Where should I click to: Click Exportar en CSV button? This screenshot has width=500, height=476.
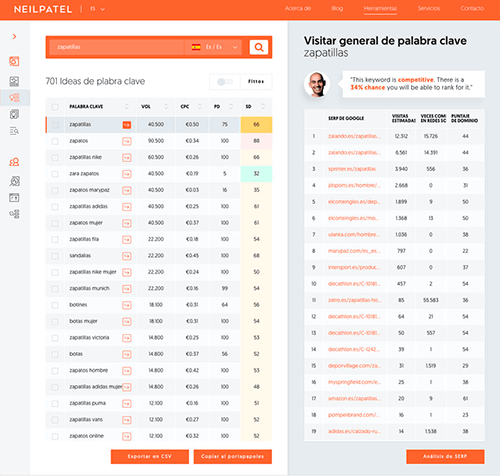[x=150, y=456]
